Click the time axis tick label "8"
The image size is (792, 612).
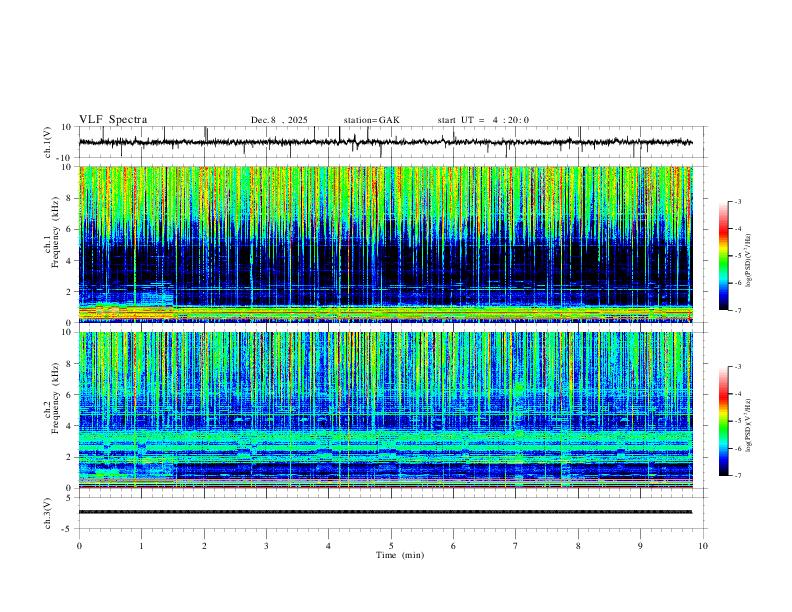click(x=578, y=546)
